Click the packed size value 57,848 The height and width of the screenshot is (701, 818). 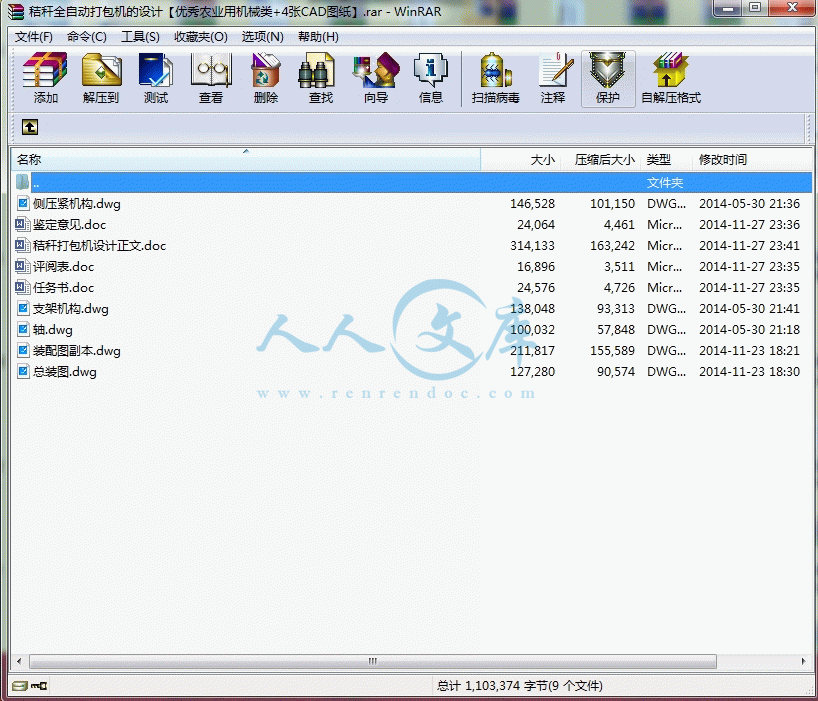click(x=616, y=330)
